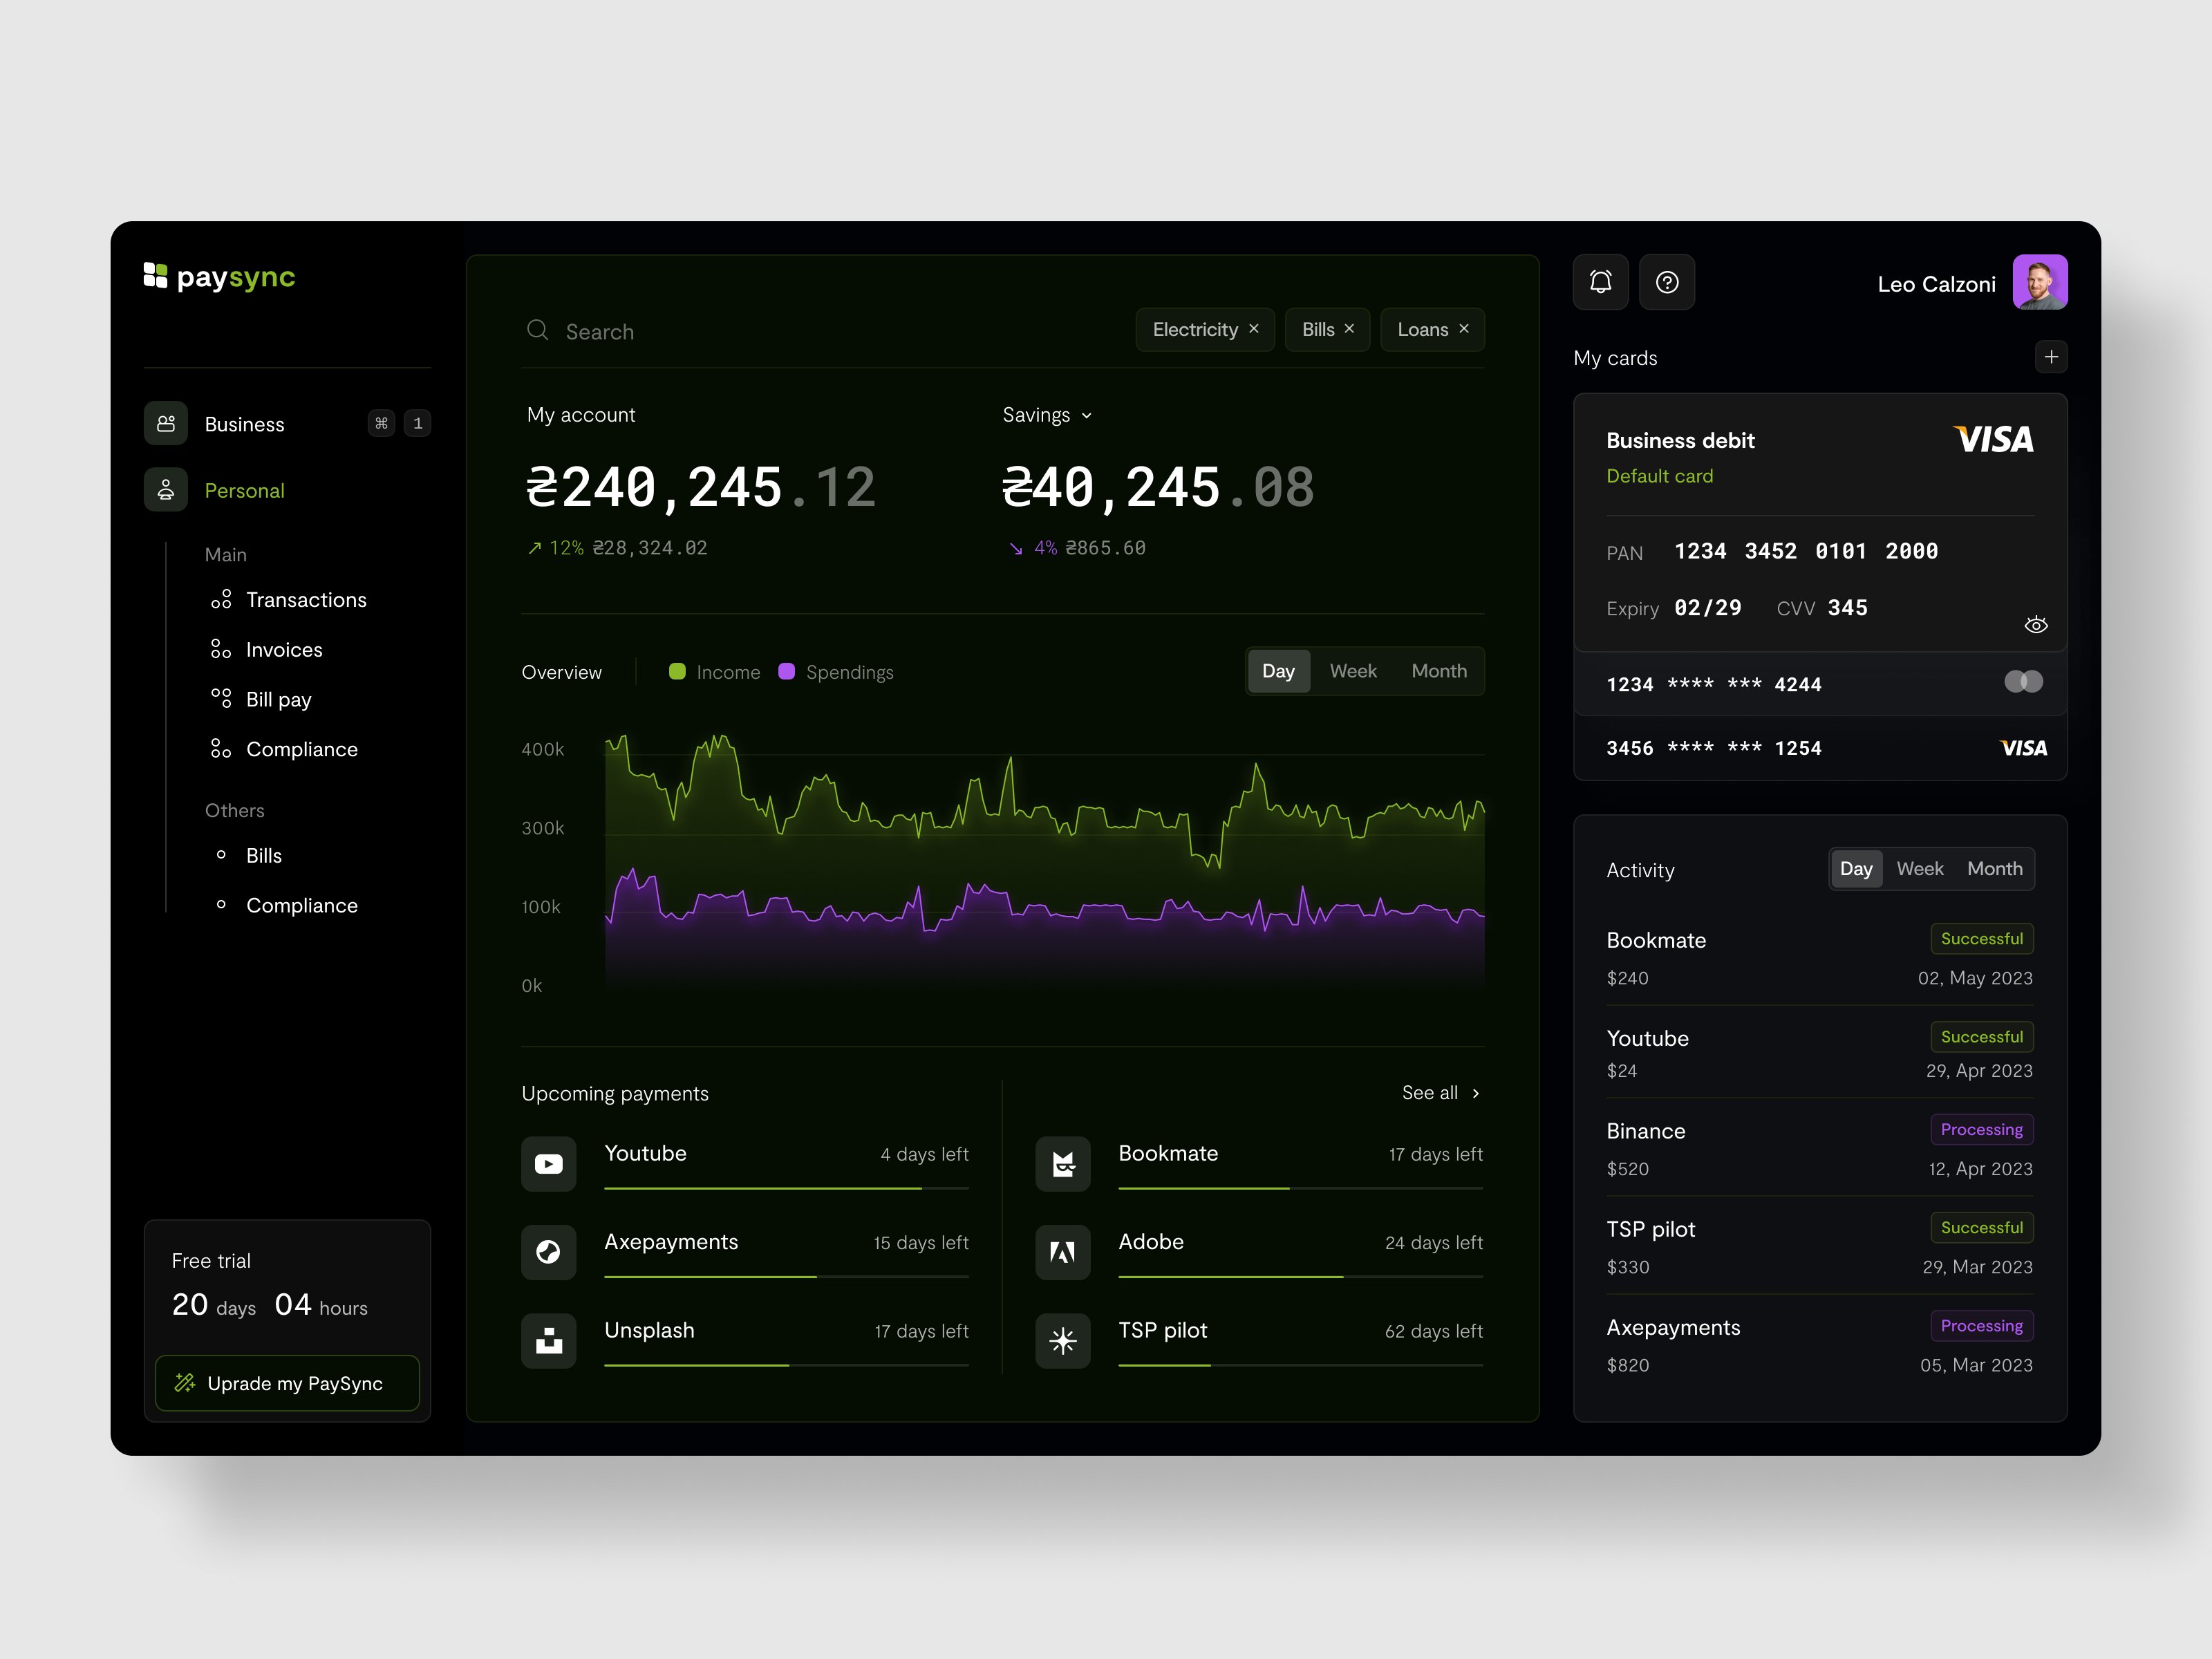
Task: Click the Business sidebar icon
Action: pos(166,423)
